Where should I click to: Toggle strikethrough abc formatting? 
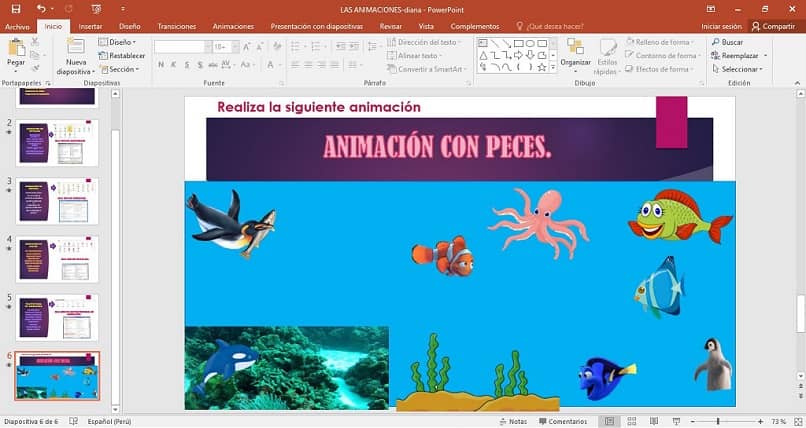[213, 65]
